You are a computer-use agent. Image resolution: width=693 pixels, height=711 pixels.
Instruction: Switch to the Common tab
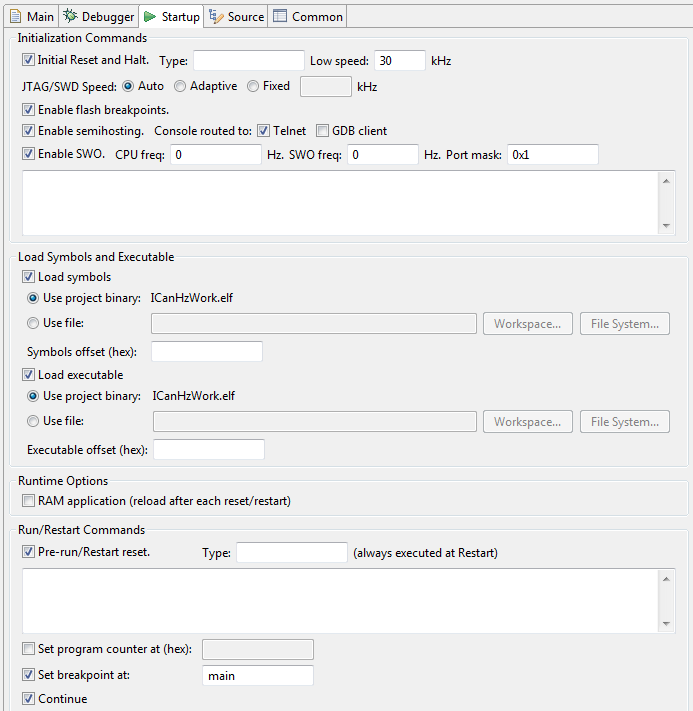pyautogui.click(x=308, y=16)
